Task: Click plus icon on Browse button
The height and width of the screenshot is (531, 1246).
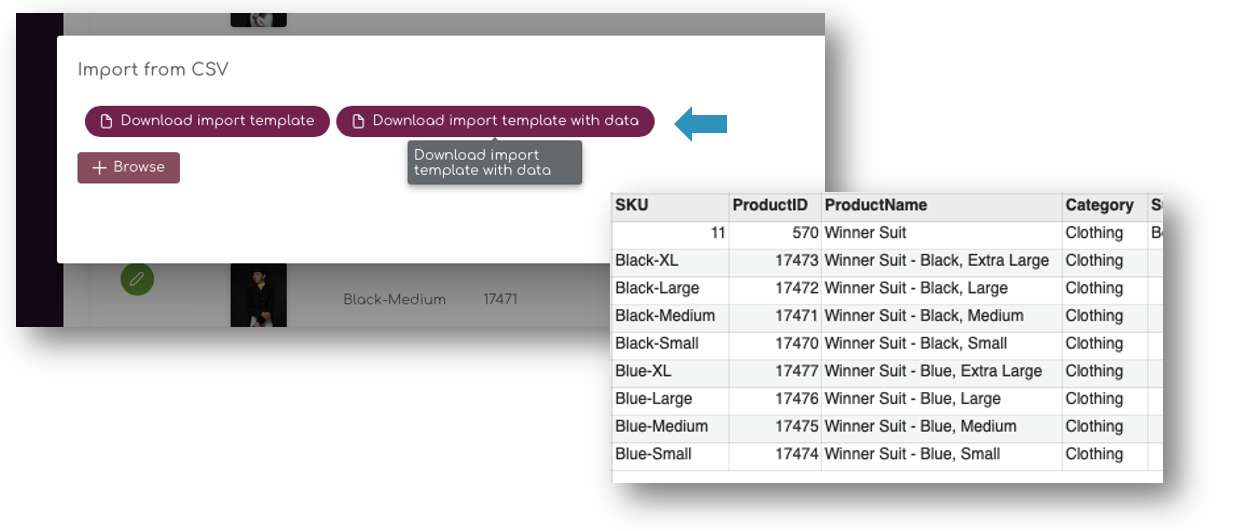Action: 99,168
